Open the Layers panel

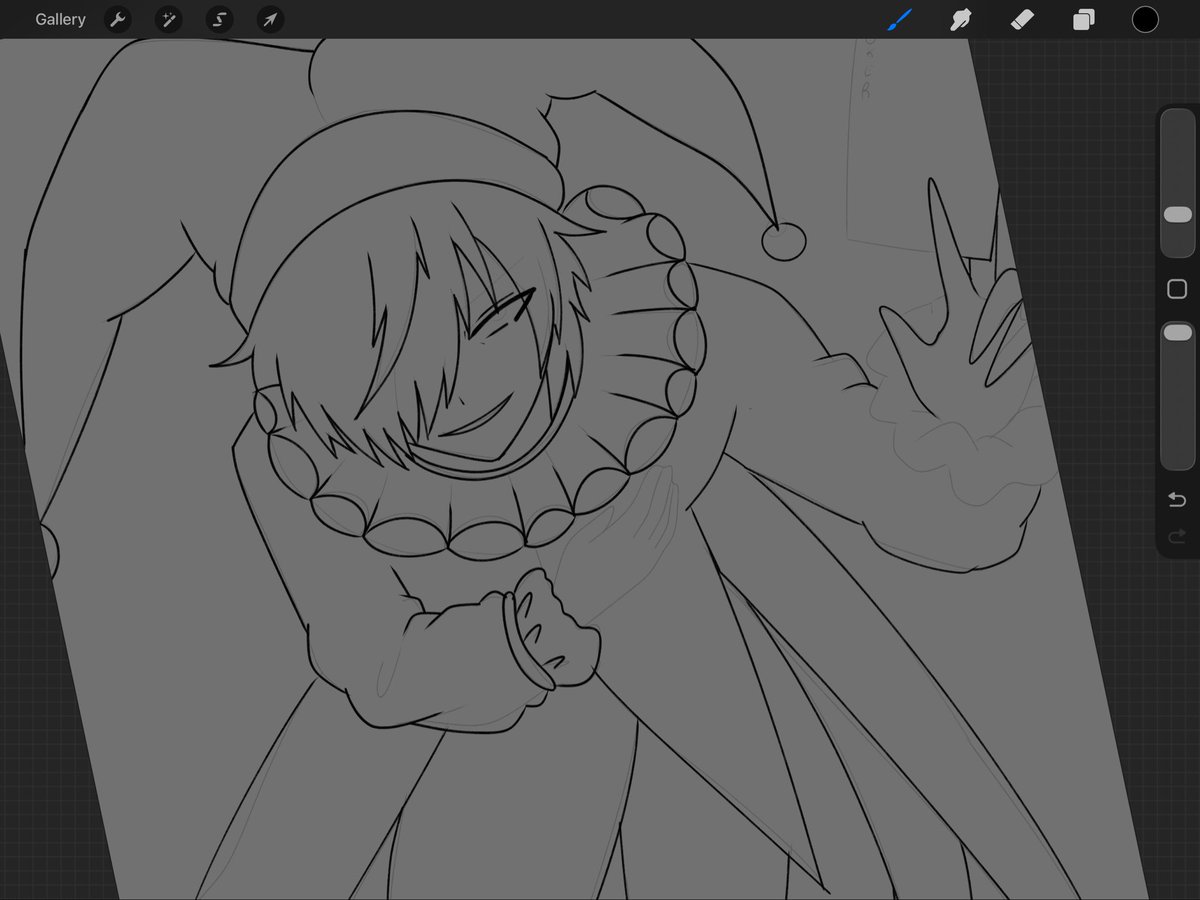(1083, 20)
